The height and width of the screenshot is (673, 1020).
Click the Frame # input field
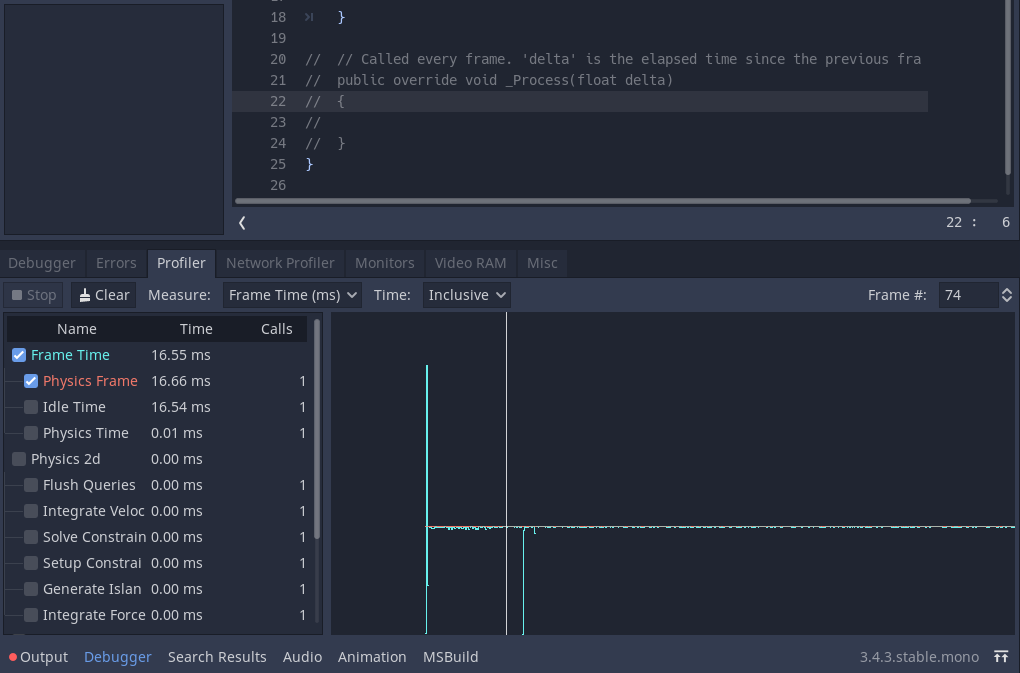coord(966,295)
